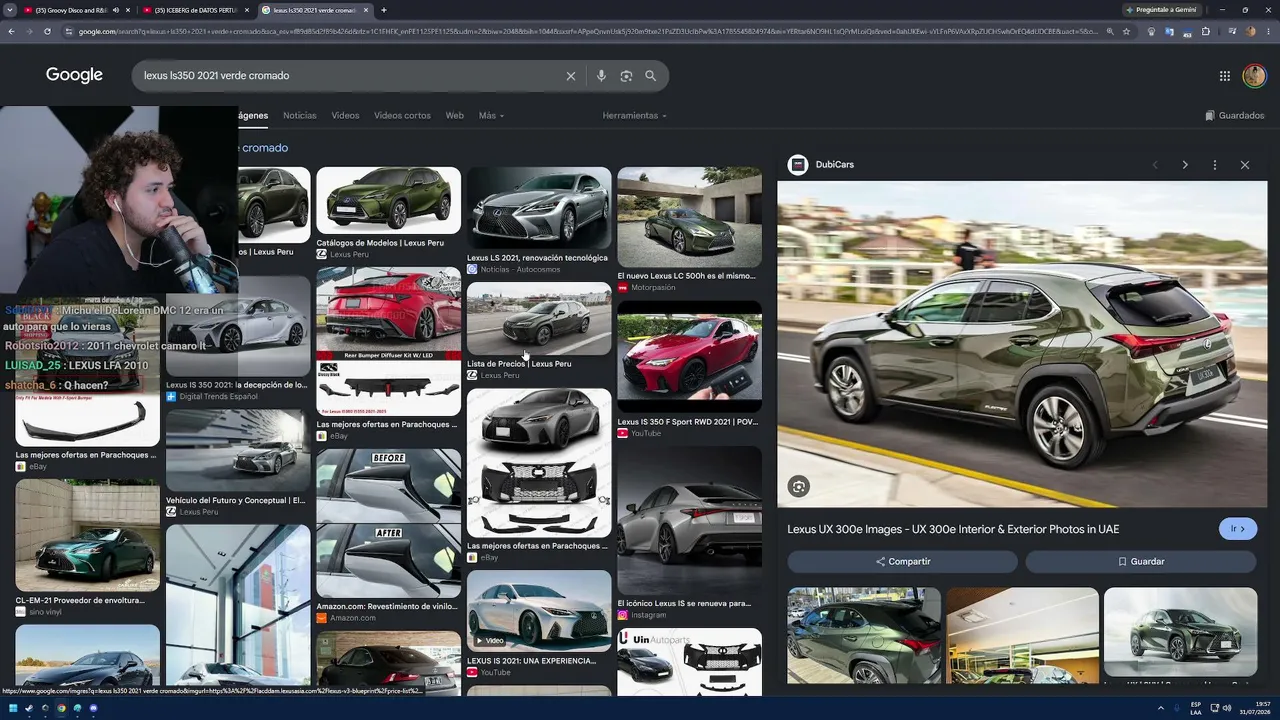Switch to the Videos cortos tab
The image size is (1280, 720).
coord(402,116)
